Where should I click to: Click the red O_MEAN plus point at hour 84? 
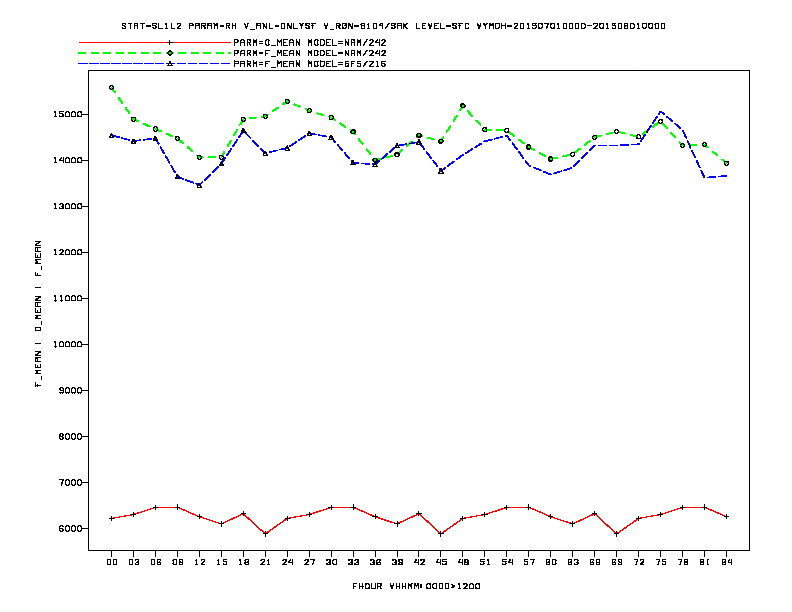pos(726,517)
